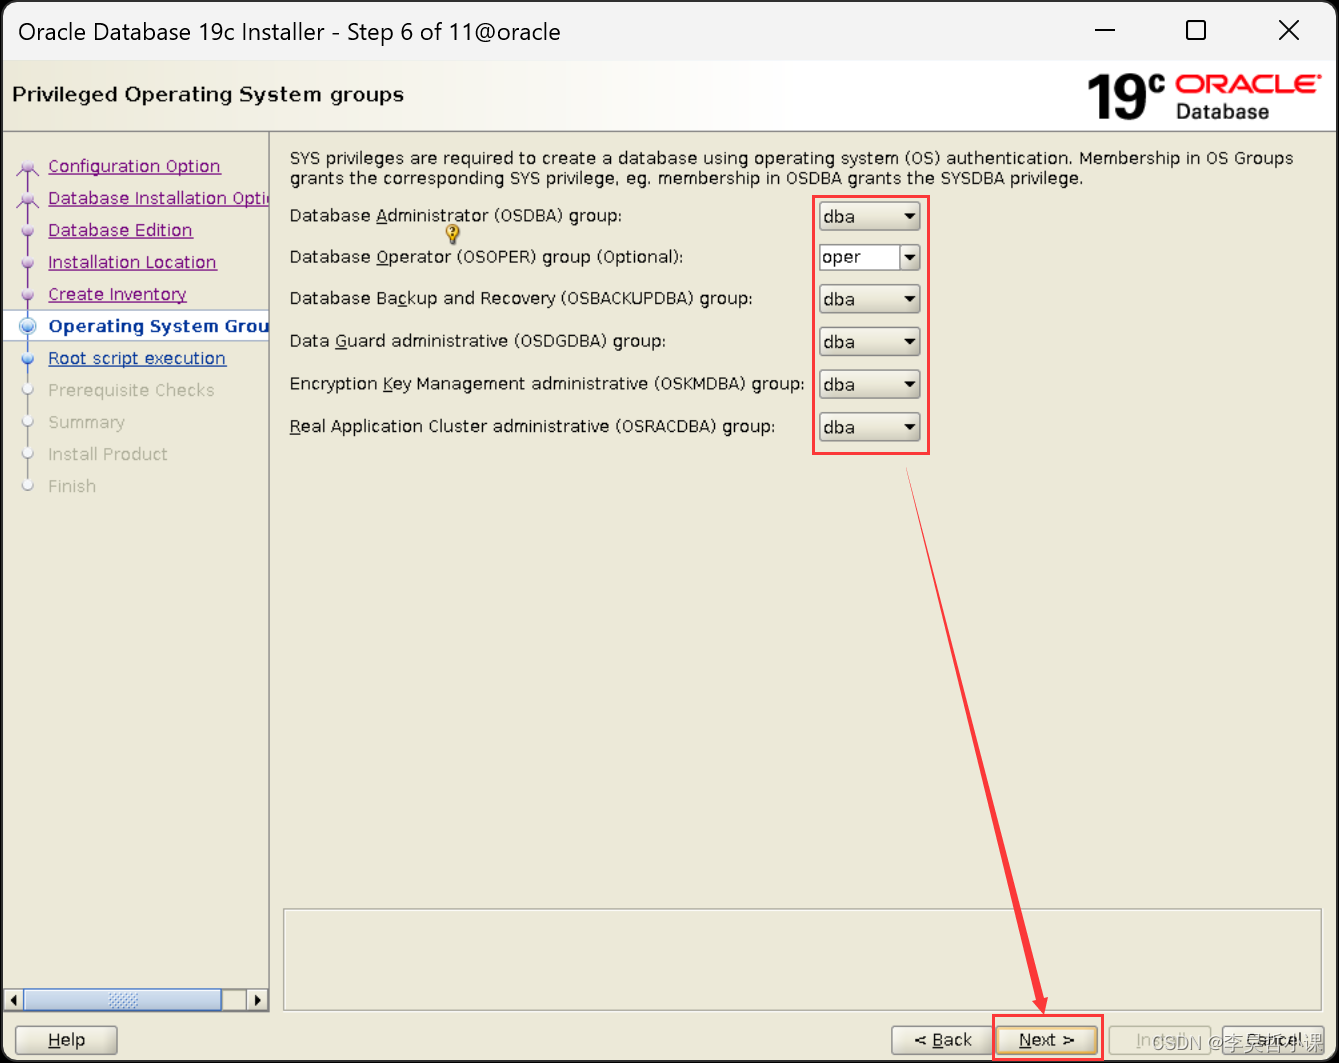Click the Configuration Option step marker icon

(28, 168)
